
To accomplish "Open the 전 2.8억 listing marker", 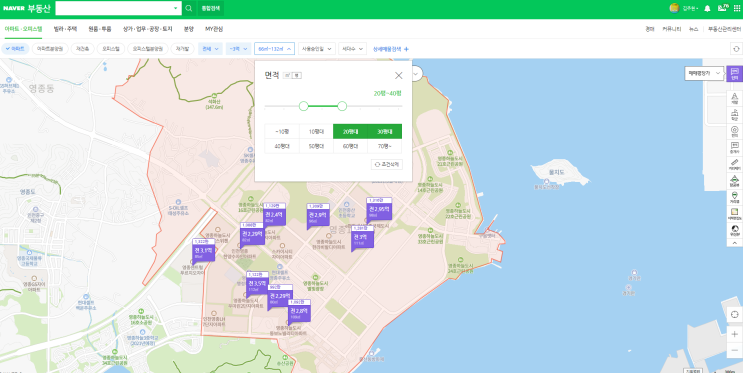I will (x=299, y=311).
